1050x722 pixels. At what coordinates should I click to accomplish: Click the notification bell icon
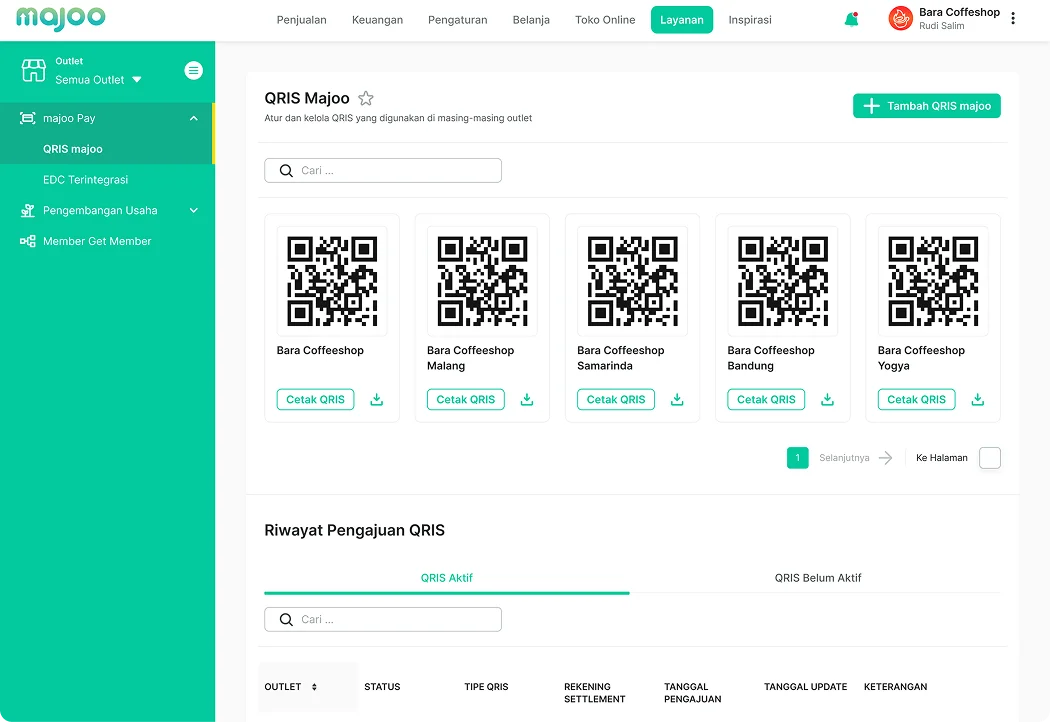[x=851, y=20]
